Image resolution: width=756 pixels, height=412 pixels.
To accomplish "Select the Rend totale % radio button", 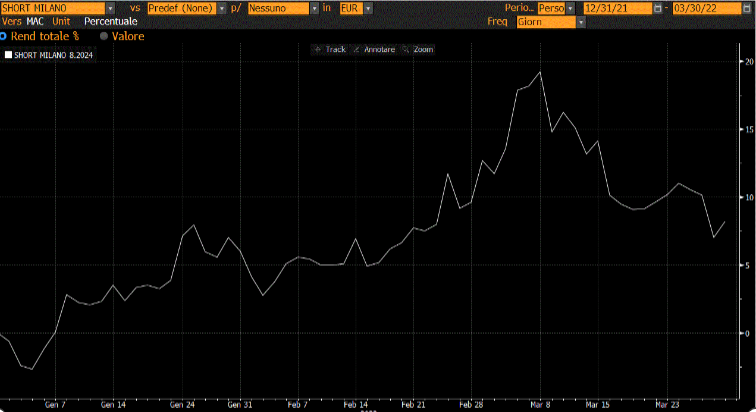I will tap(4, 36).
